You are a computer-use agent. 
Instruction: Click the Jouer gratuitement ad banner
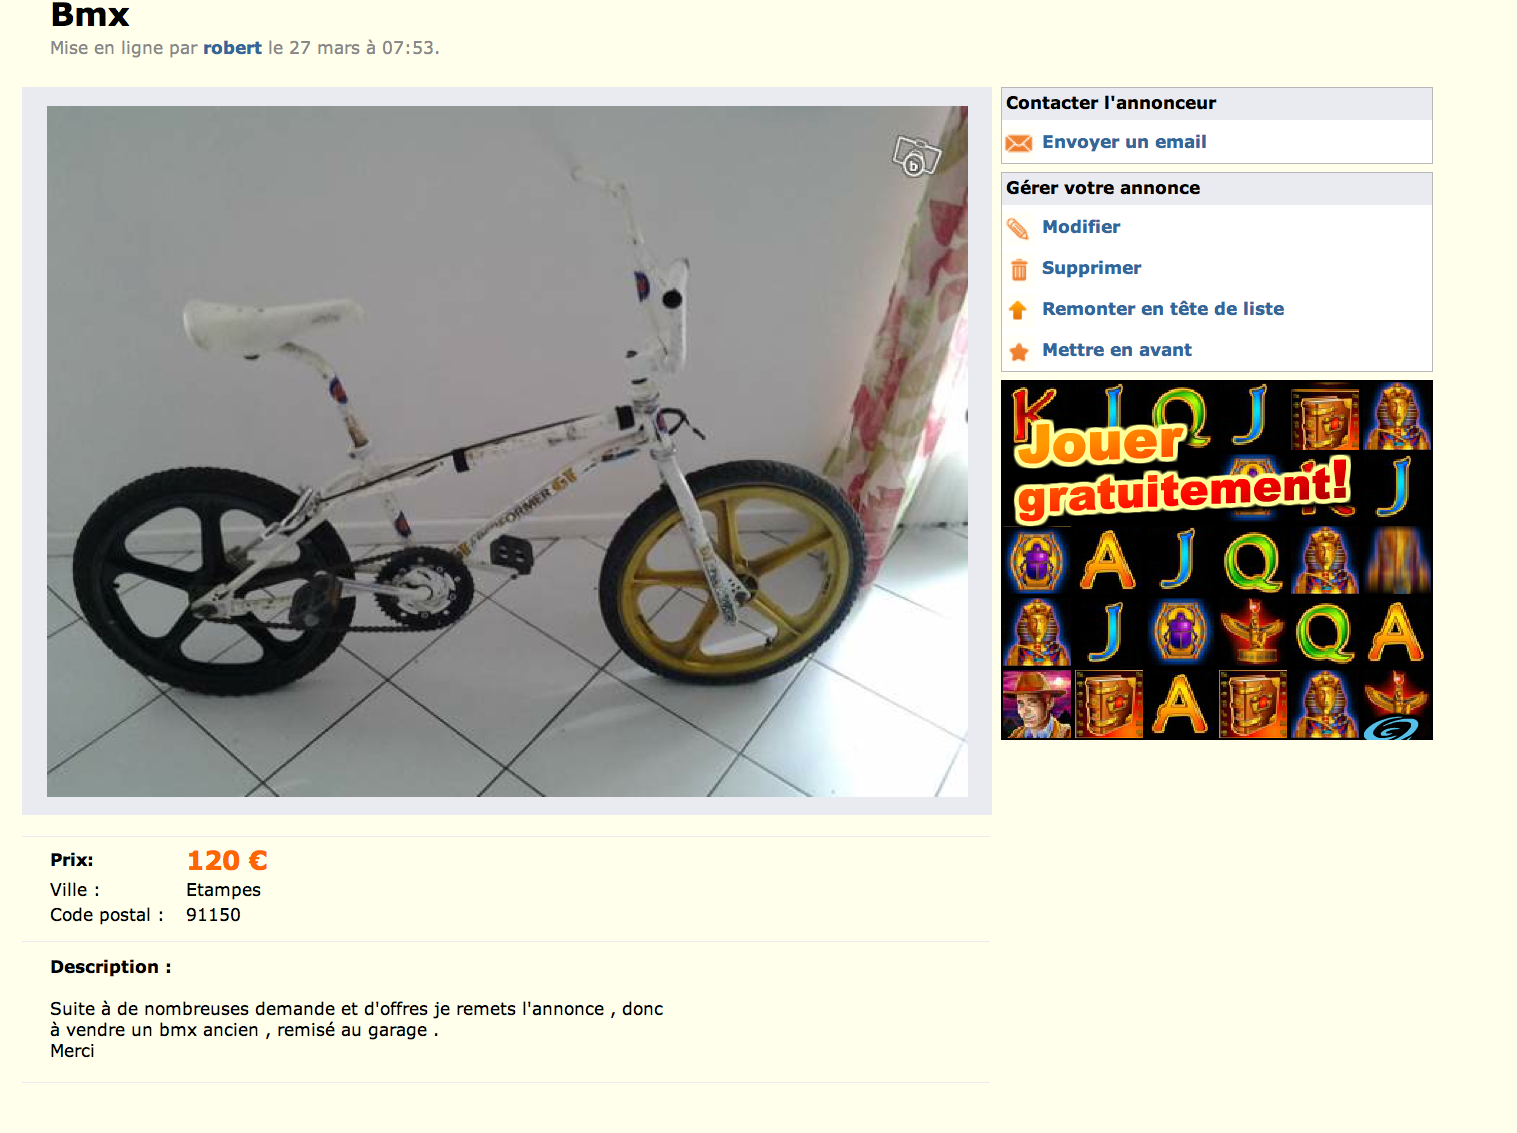pyautogui.click(x=1217, y=560)
